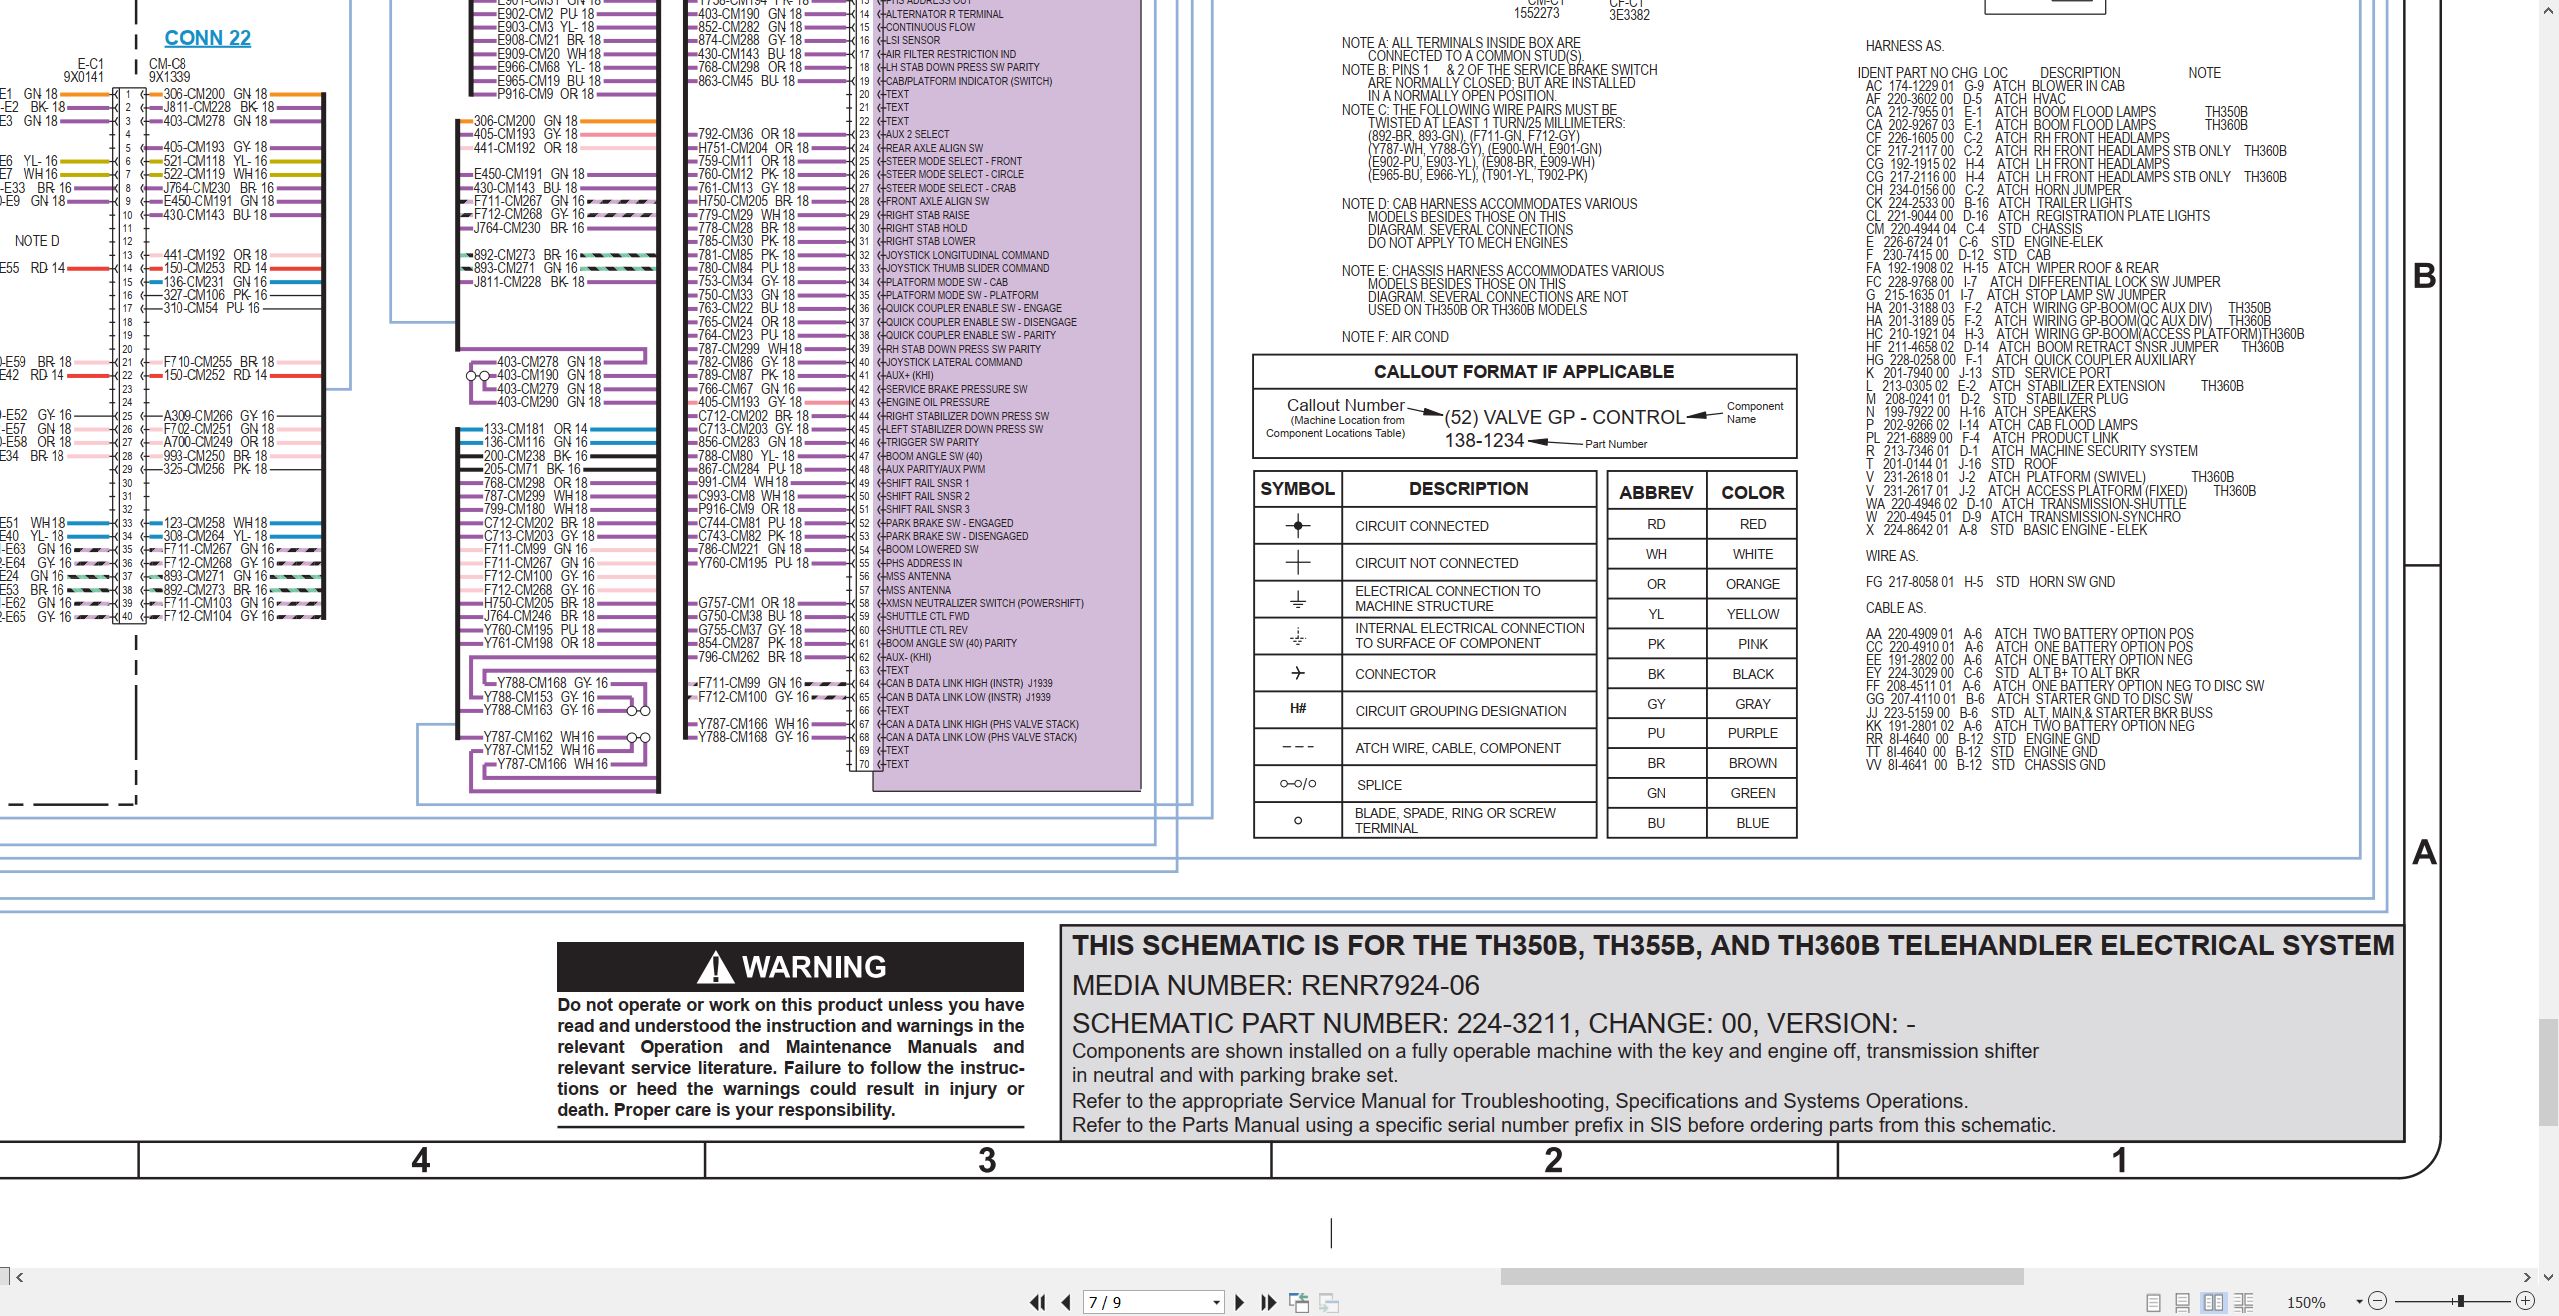Image resolution: width=2559 pixels, height=1316 pixels.
Task: Click the CALLOUT FORMAT IF APPLICABLE header
Action: (x=1523, y=372)
